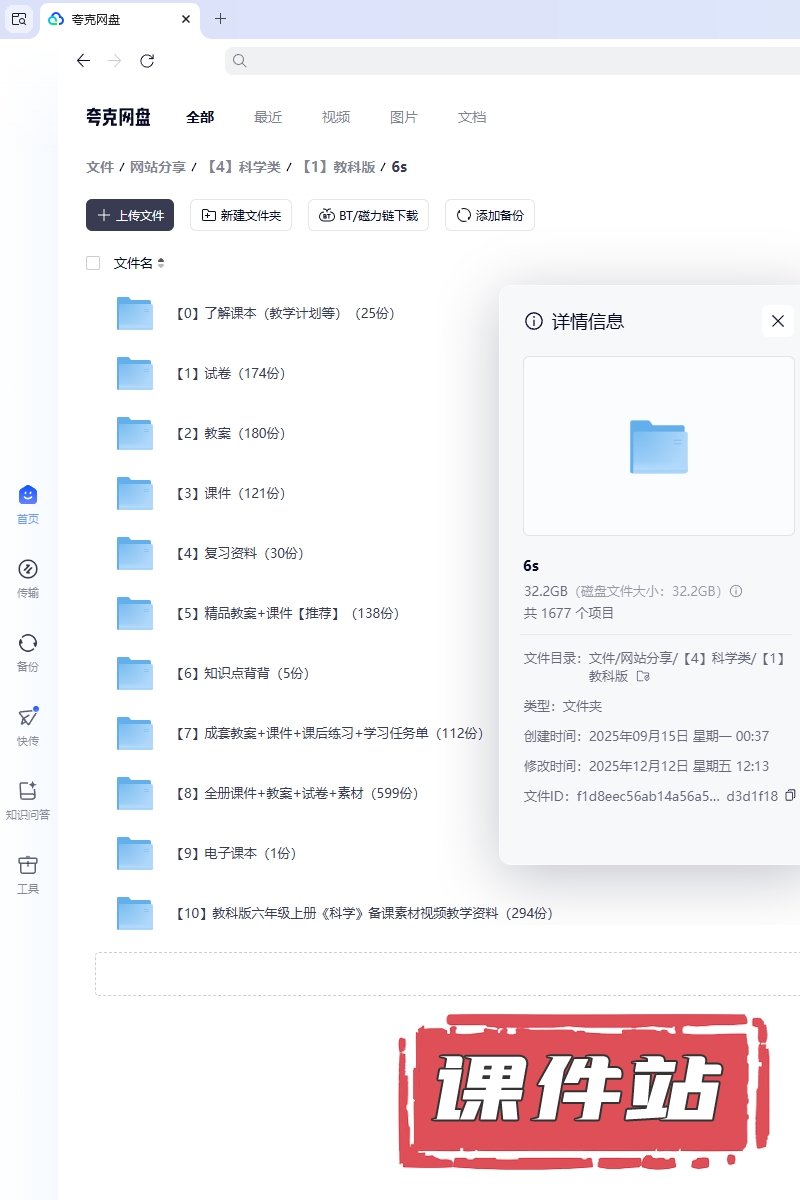The width and height of the screenshot is (800, 1200).
Task: Switch to the 图片 tab
Action: pyautogui.click(x=404, y=117)
